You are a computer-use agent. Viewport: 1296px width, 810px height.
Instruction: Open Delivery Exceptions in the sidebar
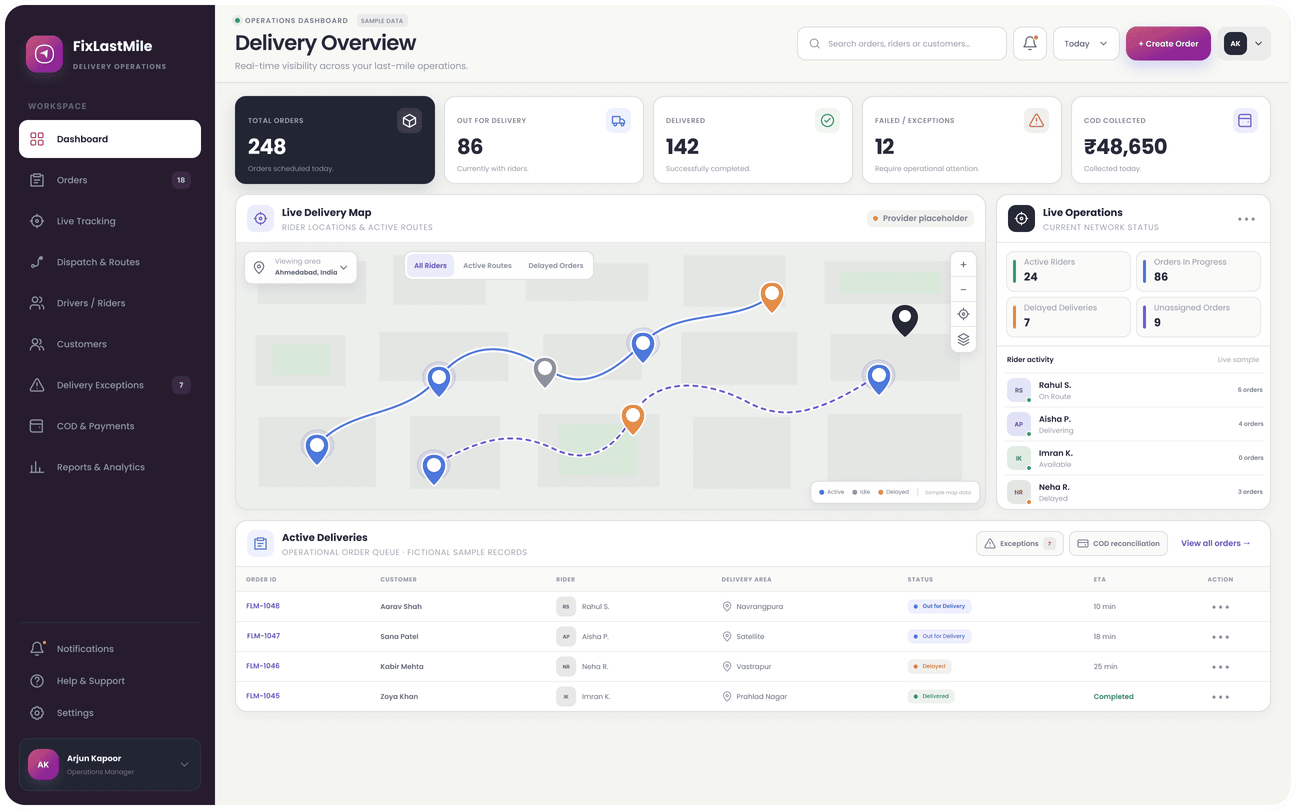pyautogui.click(x=110, y=385)
